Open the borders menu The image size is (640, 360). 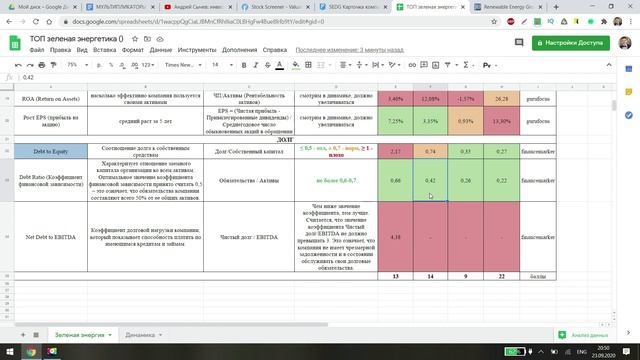click(309, 65)
